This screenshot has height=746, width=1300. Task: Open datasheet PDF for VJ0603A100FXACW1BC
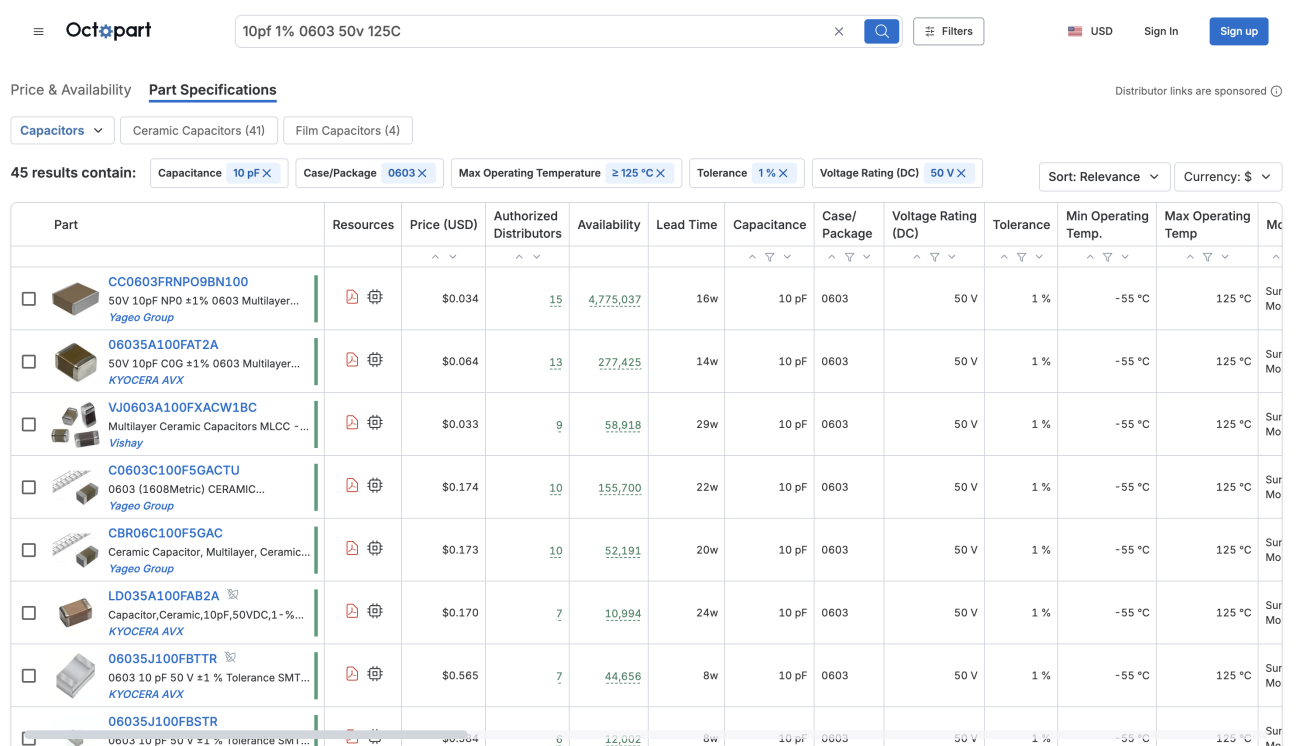352,423
